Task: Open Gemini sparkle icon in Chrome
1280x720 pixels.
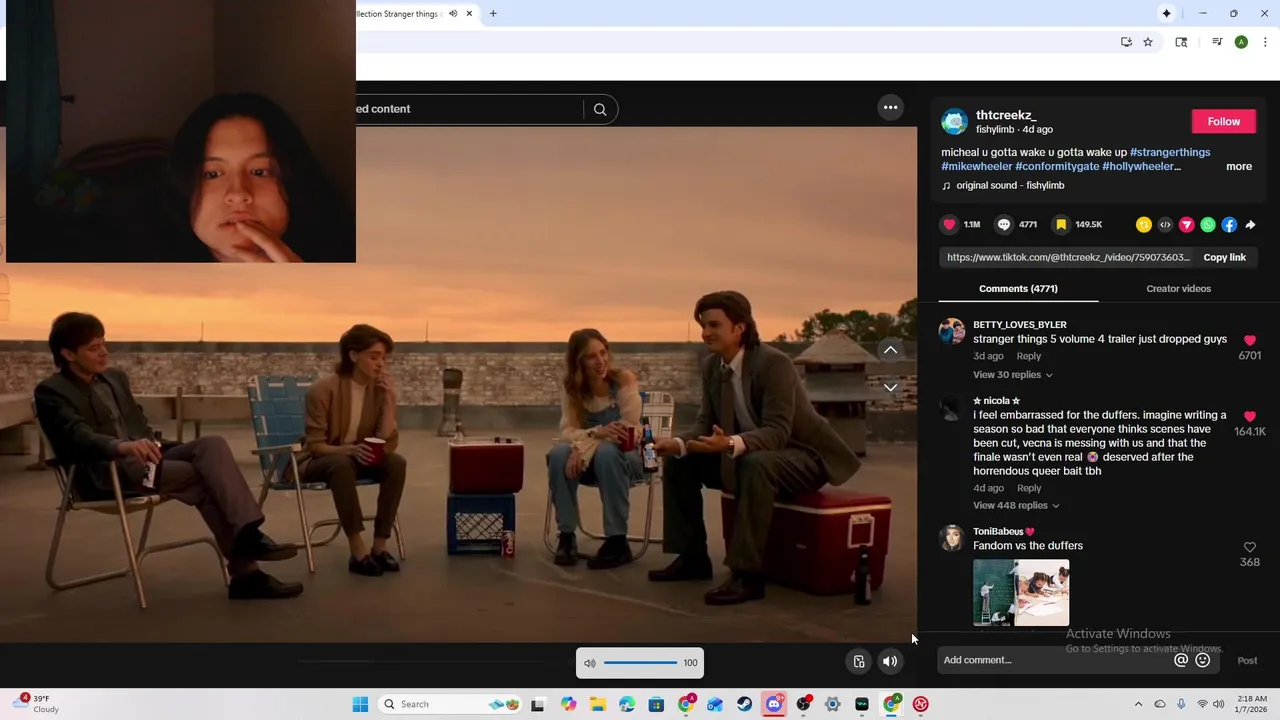Action: pos(1166,13)
